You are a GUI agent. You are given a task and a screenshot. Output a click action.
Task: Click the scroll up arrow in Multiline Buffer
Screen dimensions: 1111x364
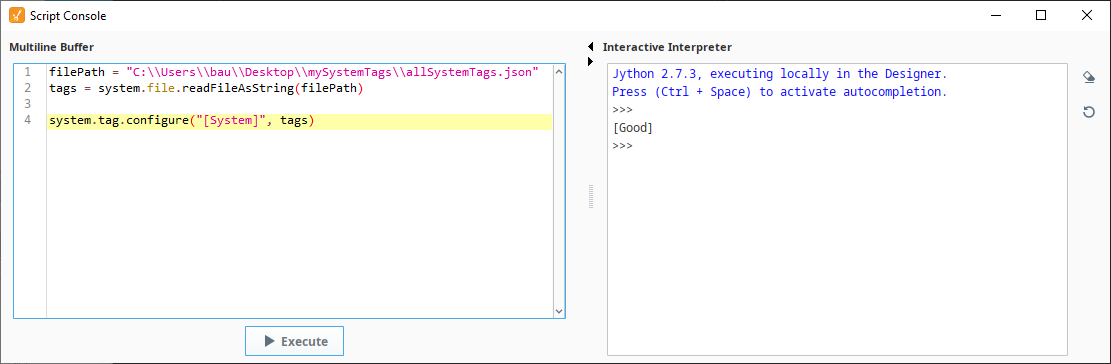(x=558, y=72)
